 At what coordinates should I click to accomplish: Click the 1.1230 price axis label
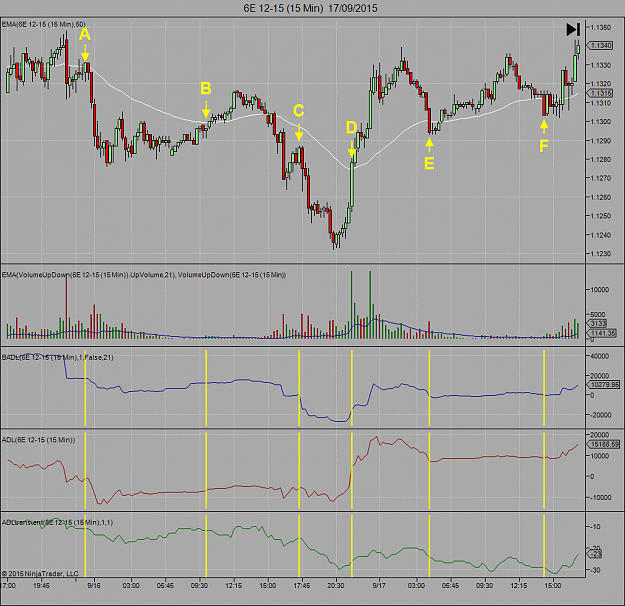(x=600, y=254)
